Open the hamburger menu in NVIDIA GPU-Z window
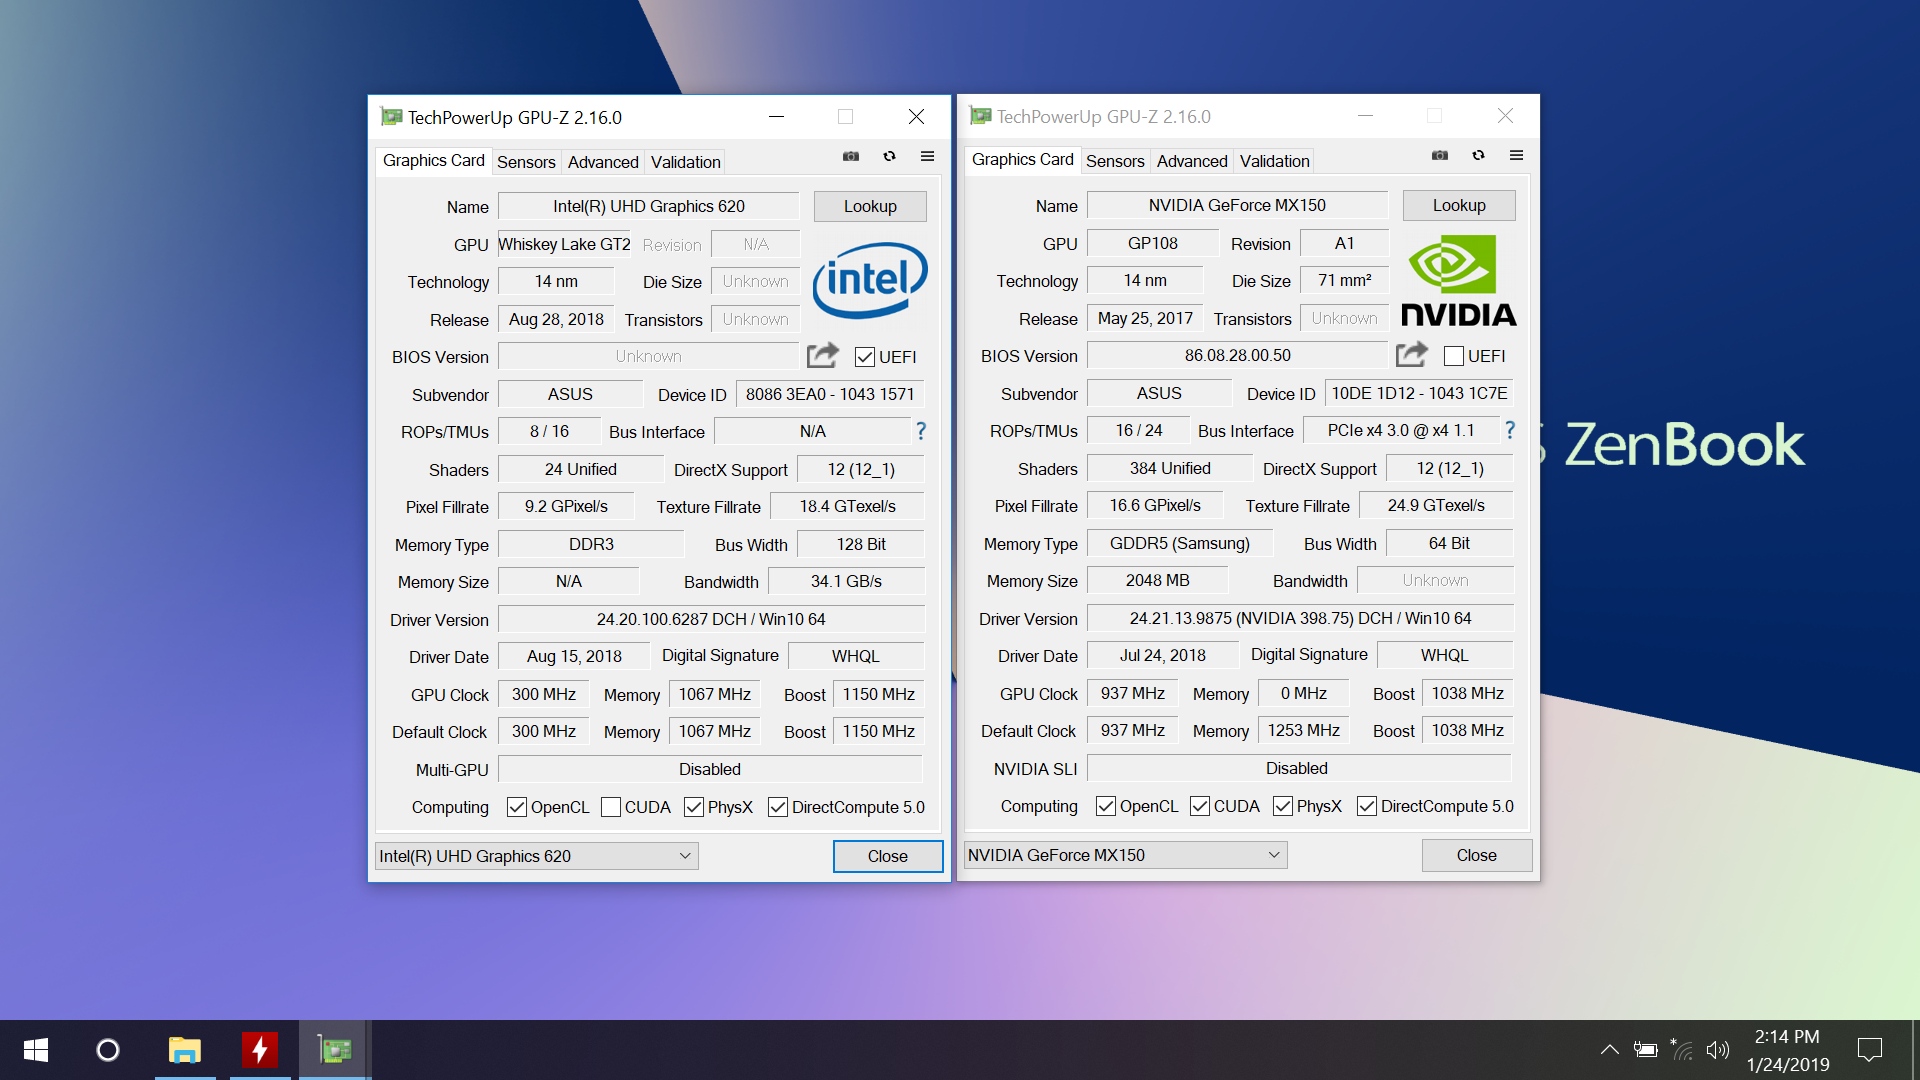 pos(1516,155)
